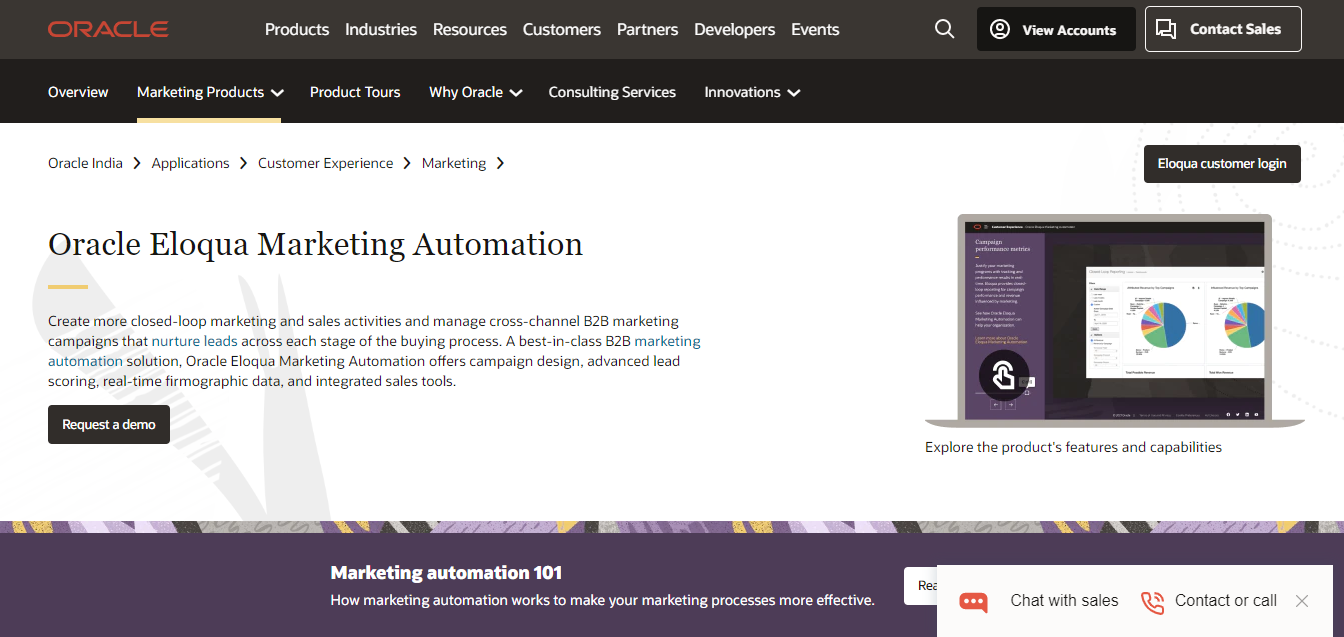Follow the Oracle India breadcrumb link
This screenshot has width=1344, height=637.
85,163
